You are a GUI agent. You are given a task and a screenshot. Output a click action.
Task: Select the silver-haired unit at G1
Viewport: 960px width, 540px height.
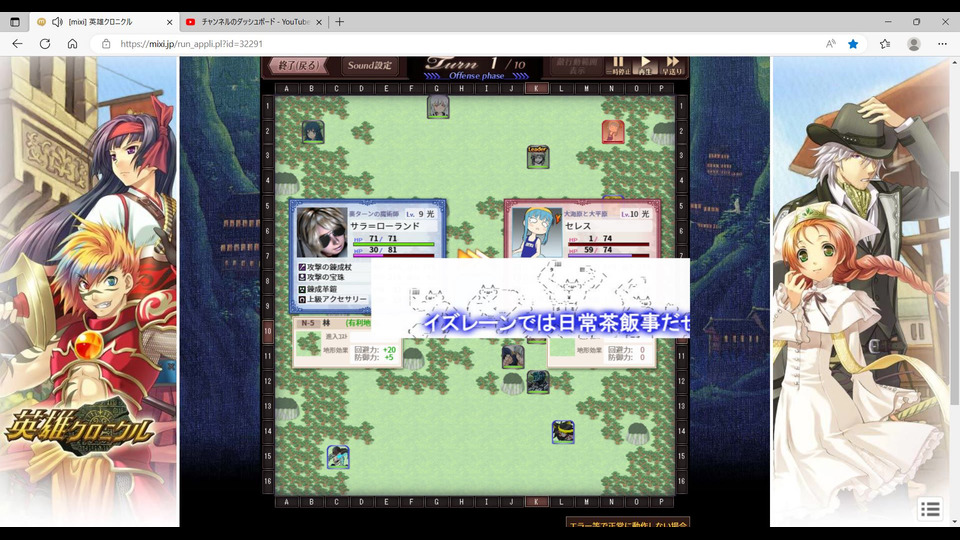(438, 107)
